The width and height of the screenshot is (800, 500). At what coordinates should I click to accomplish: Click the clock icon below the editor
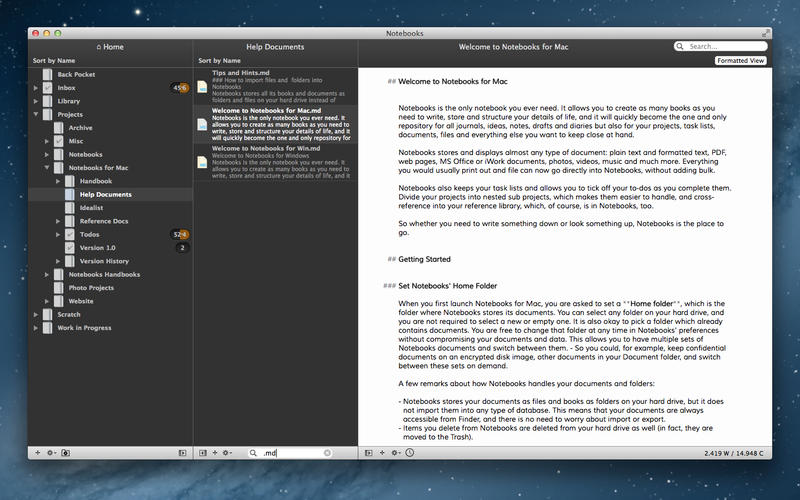[x=409, y=453]
